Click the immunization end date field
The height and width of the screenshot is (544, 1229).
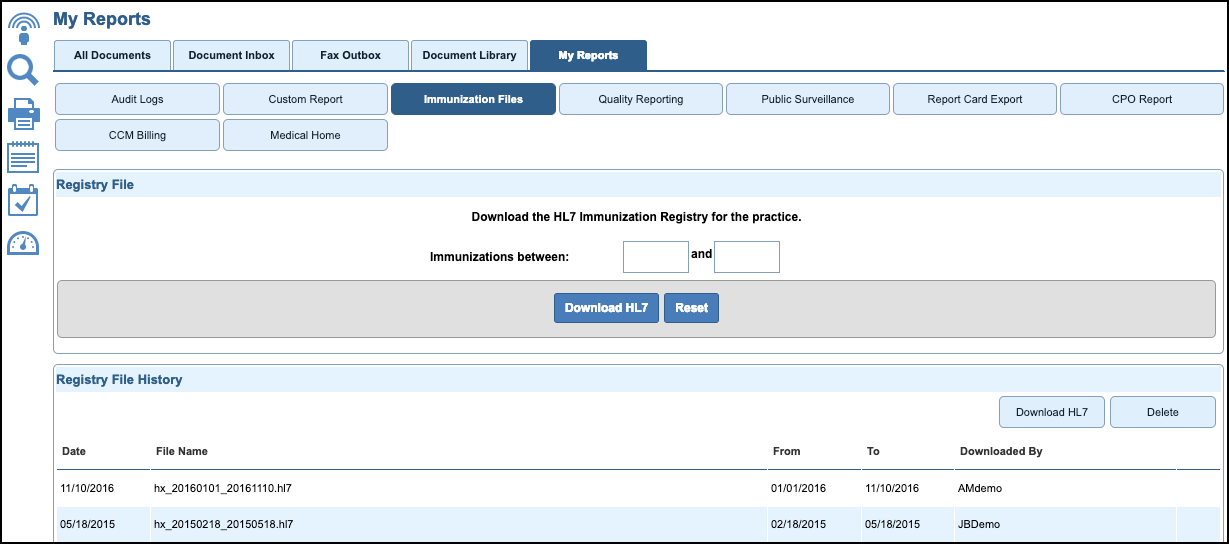746,257
